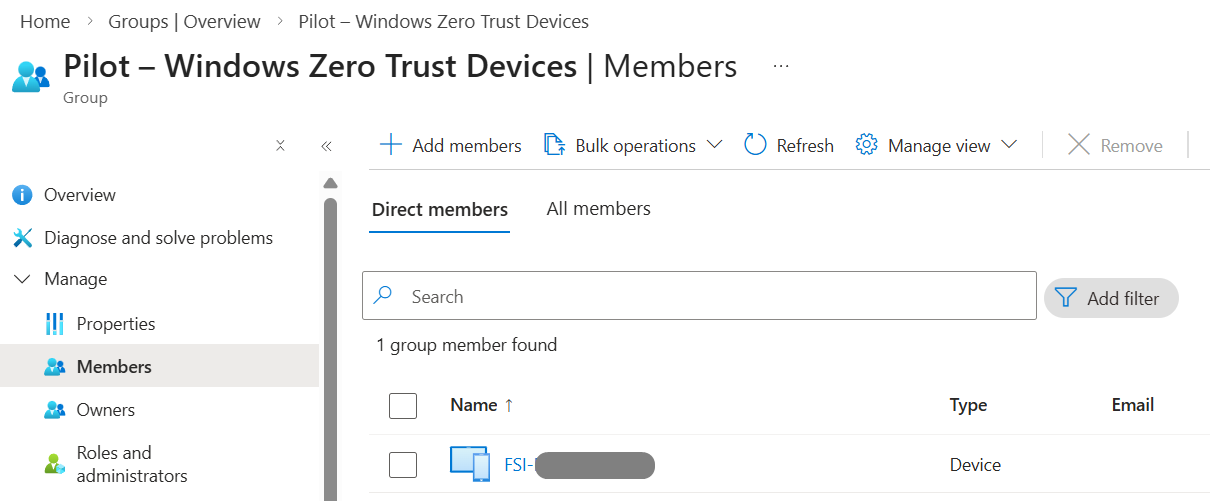Image resolution: width=1210 pixels, height=501 pixels.
Task: Expand the Bulk operations dropdown chevron
Action: coord(714,145)
